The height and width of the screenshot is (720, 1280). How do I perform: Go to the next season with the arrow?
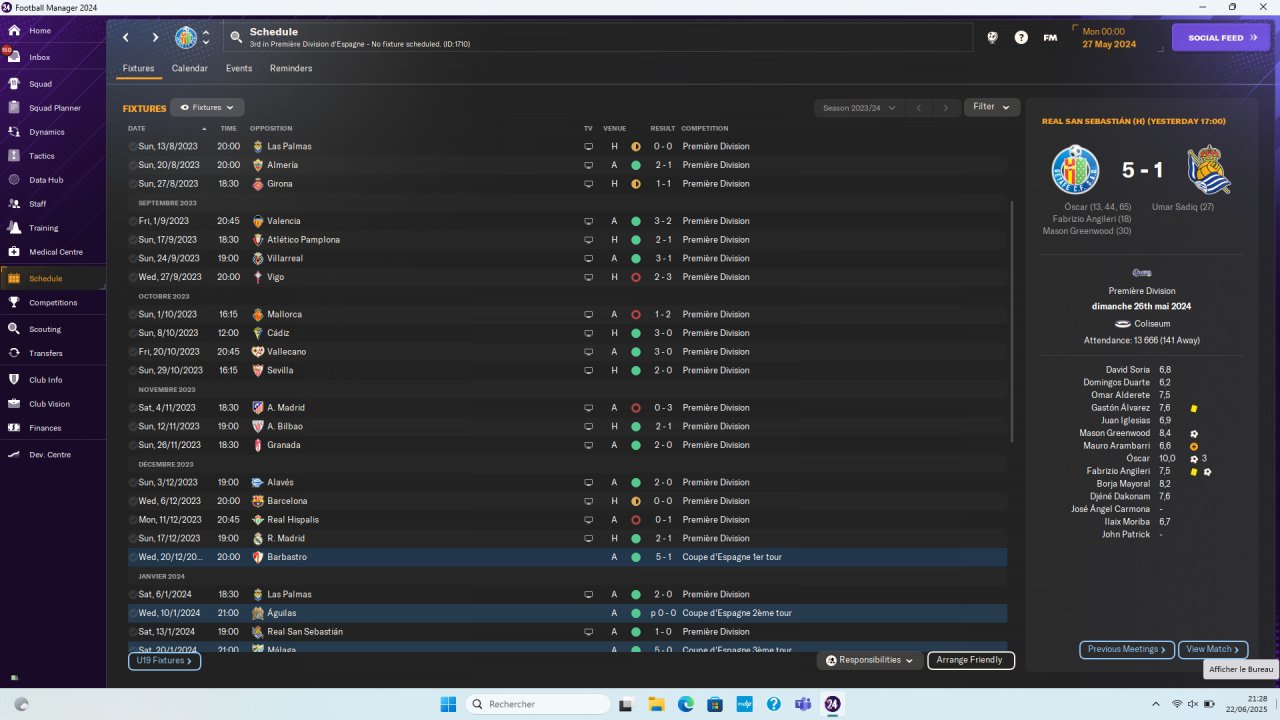[x=945, y=108]
